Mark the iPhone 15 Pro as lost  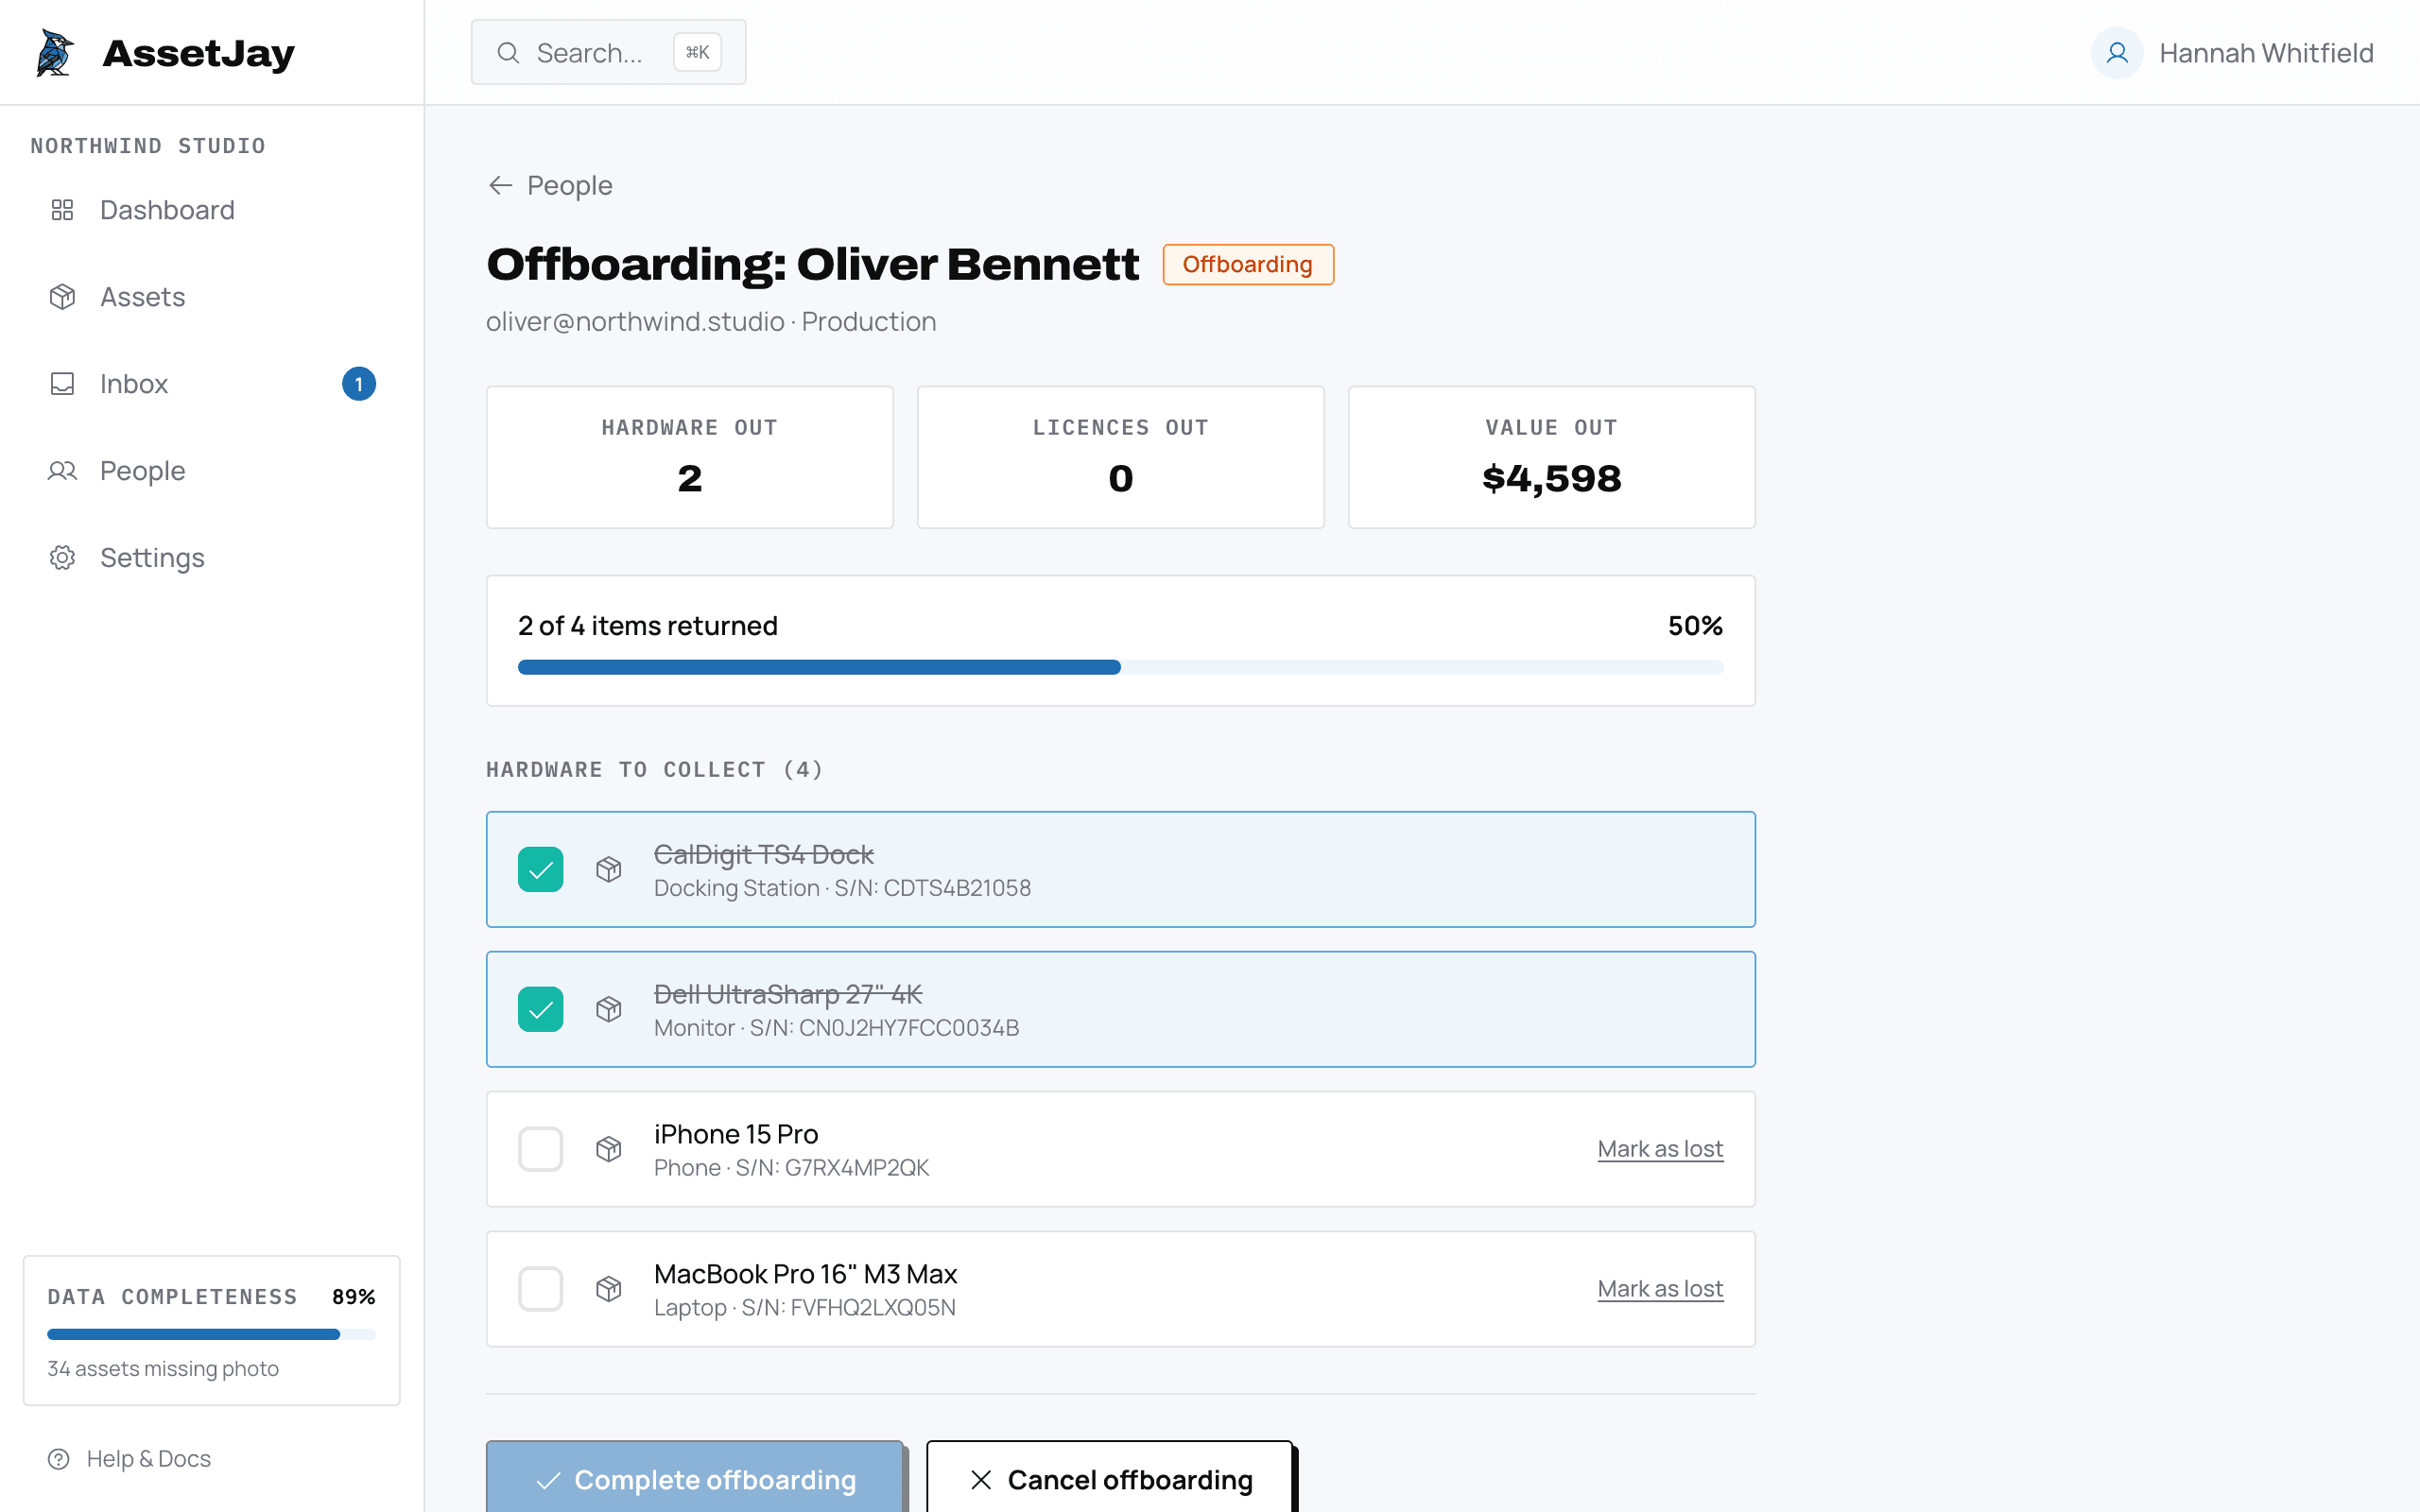(x=1660, y=1149)
